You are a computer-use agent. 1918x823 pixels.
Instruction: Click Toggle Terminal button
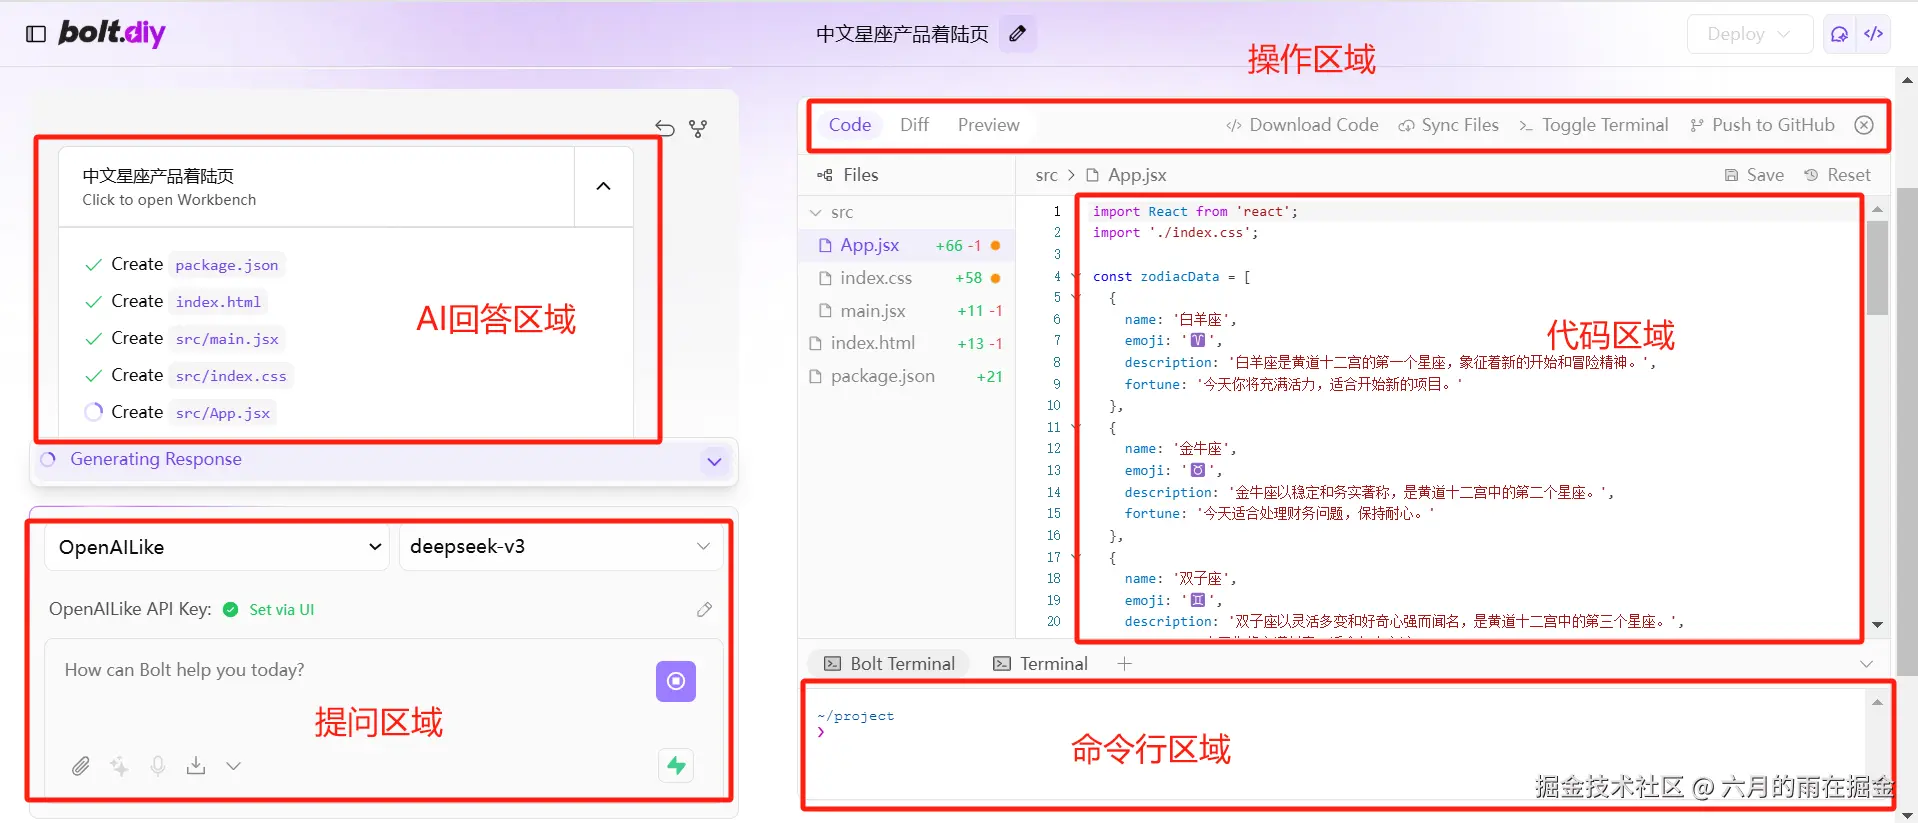point(1594,125)
